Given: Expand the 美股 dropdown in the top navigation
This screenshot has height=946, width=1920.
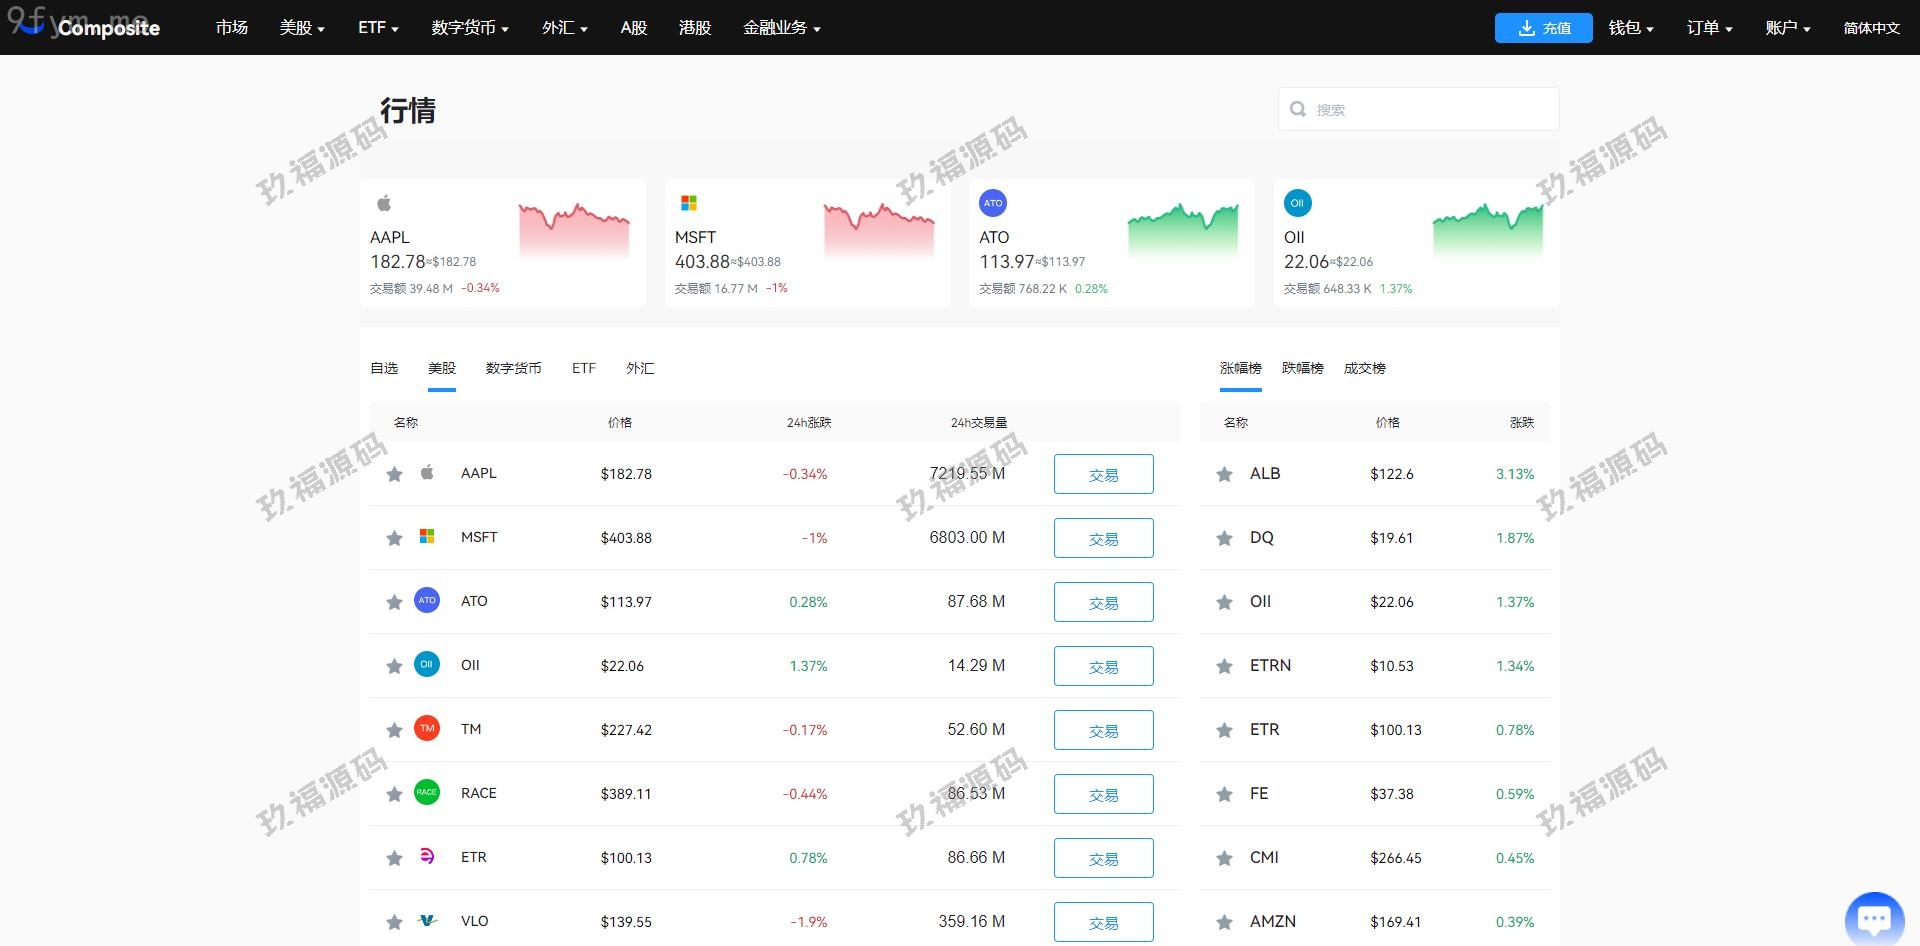Looking at the screenshot, I should pos(301,28).
